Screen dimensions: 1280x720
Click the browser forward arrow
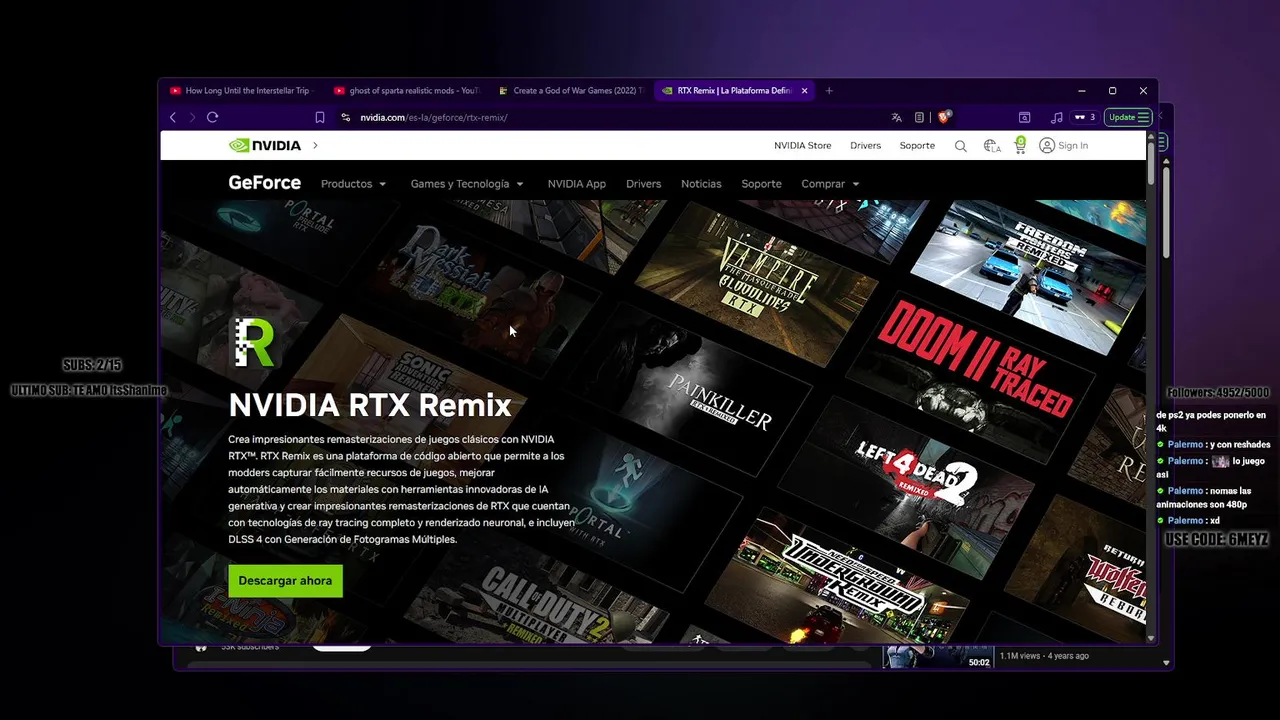click(x=192, y=117)
